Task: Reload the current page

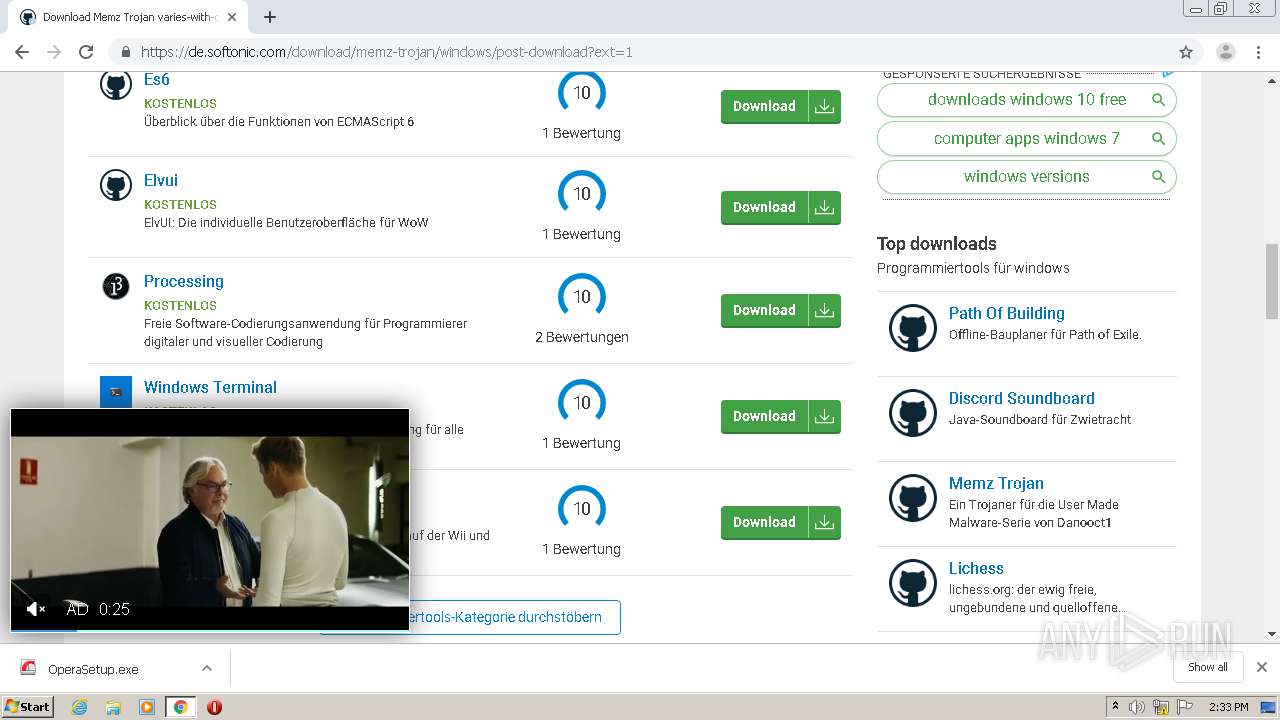Action: 86,52
